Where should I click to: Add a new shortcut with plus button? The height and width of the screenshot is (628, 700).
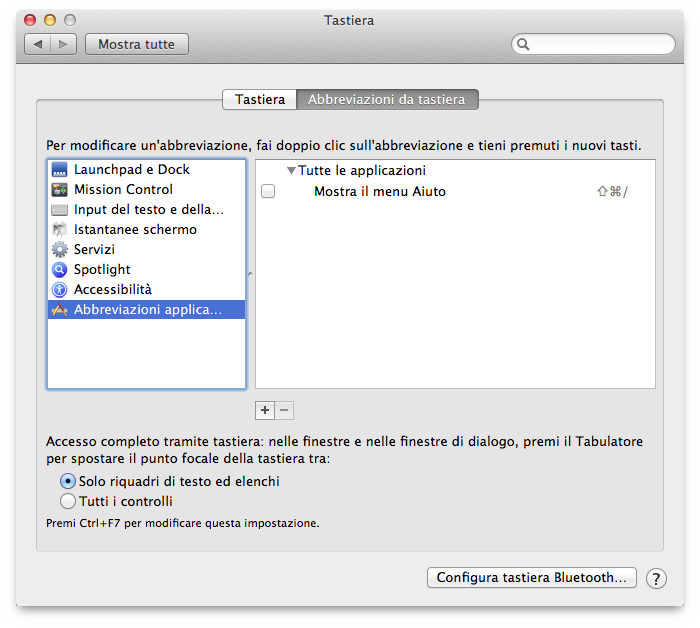point(265,410)
